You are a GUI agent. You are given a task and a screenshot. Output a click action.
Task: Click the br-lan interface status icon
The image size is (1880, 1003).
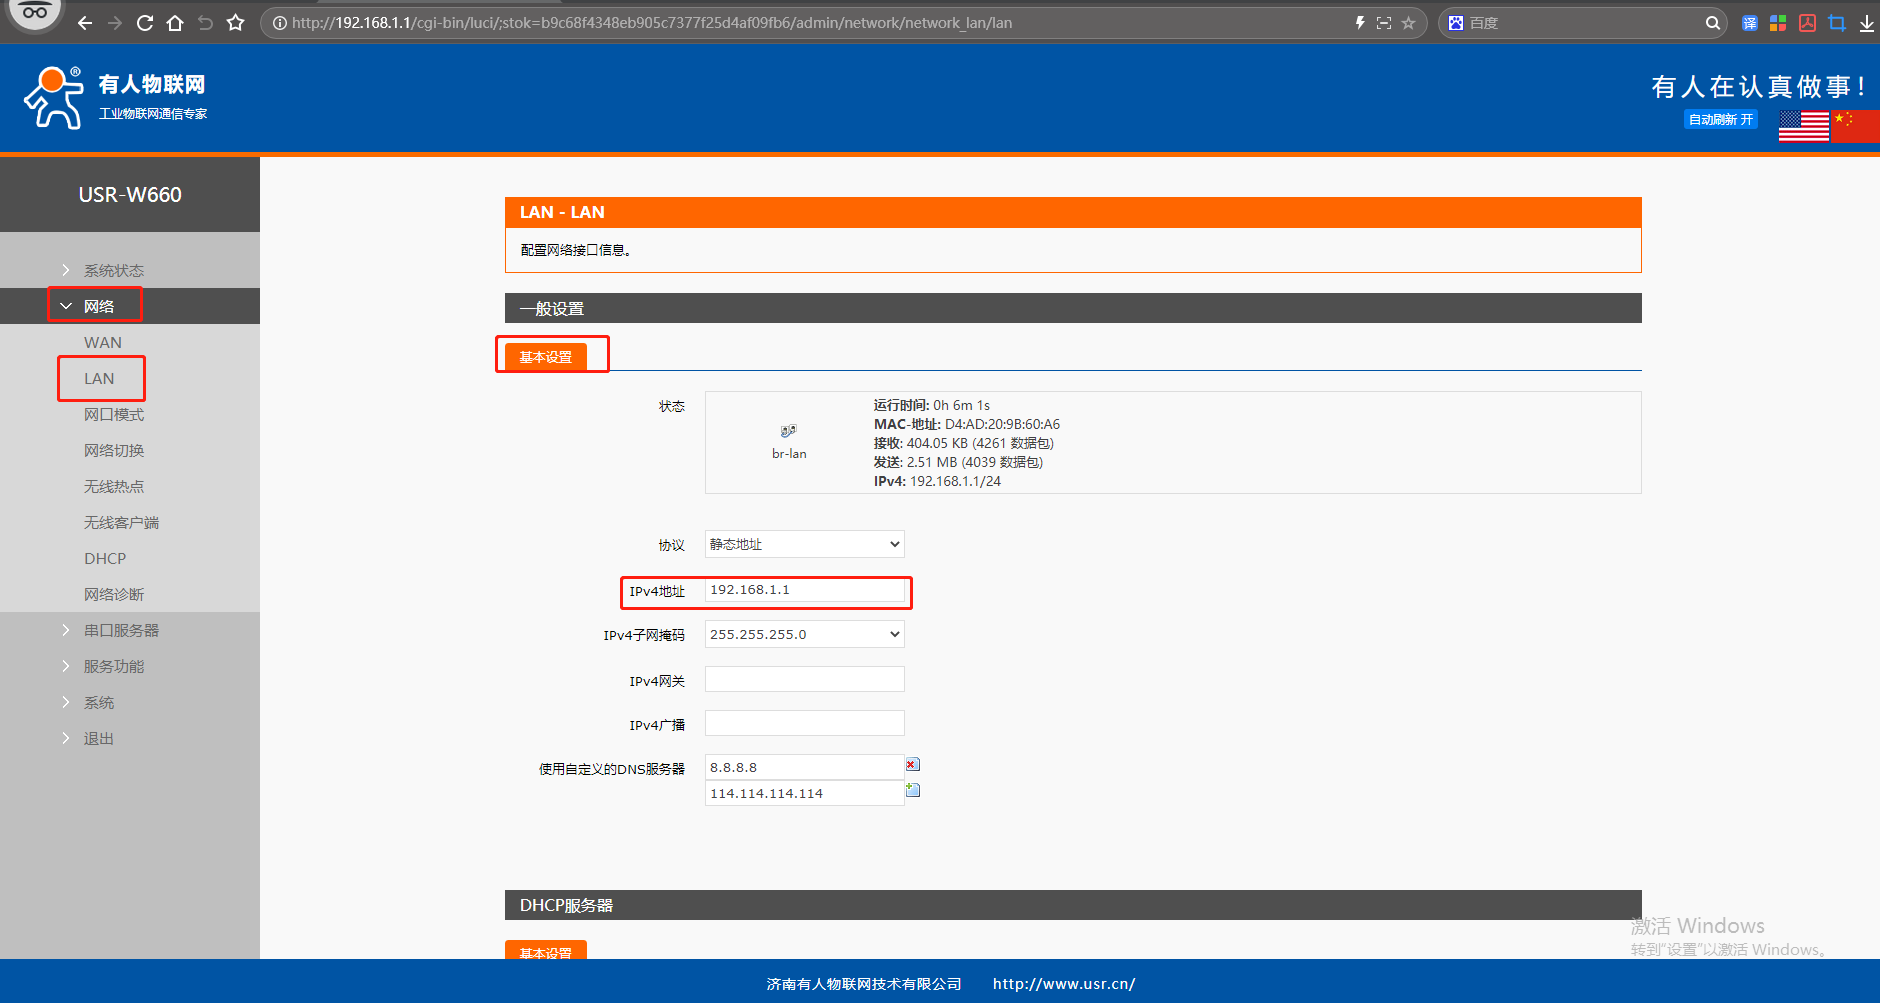[788, 431]
